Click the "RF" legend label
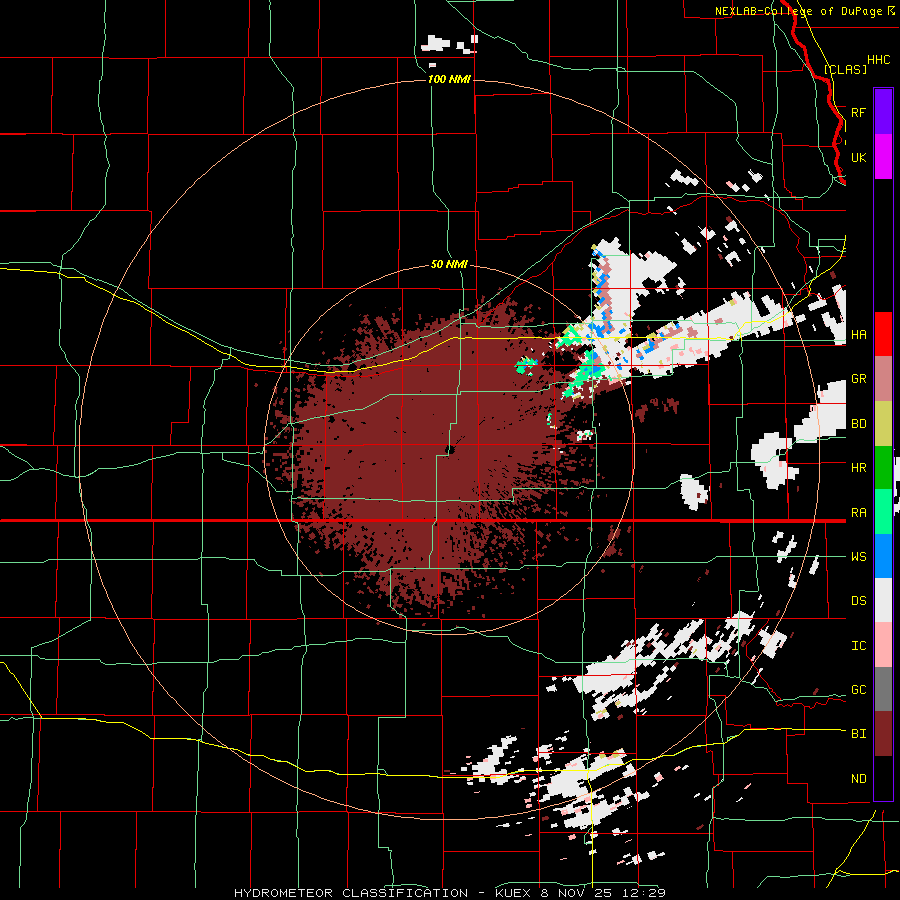 coord(858,112)
